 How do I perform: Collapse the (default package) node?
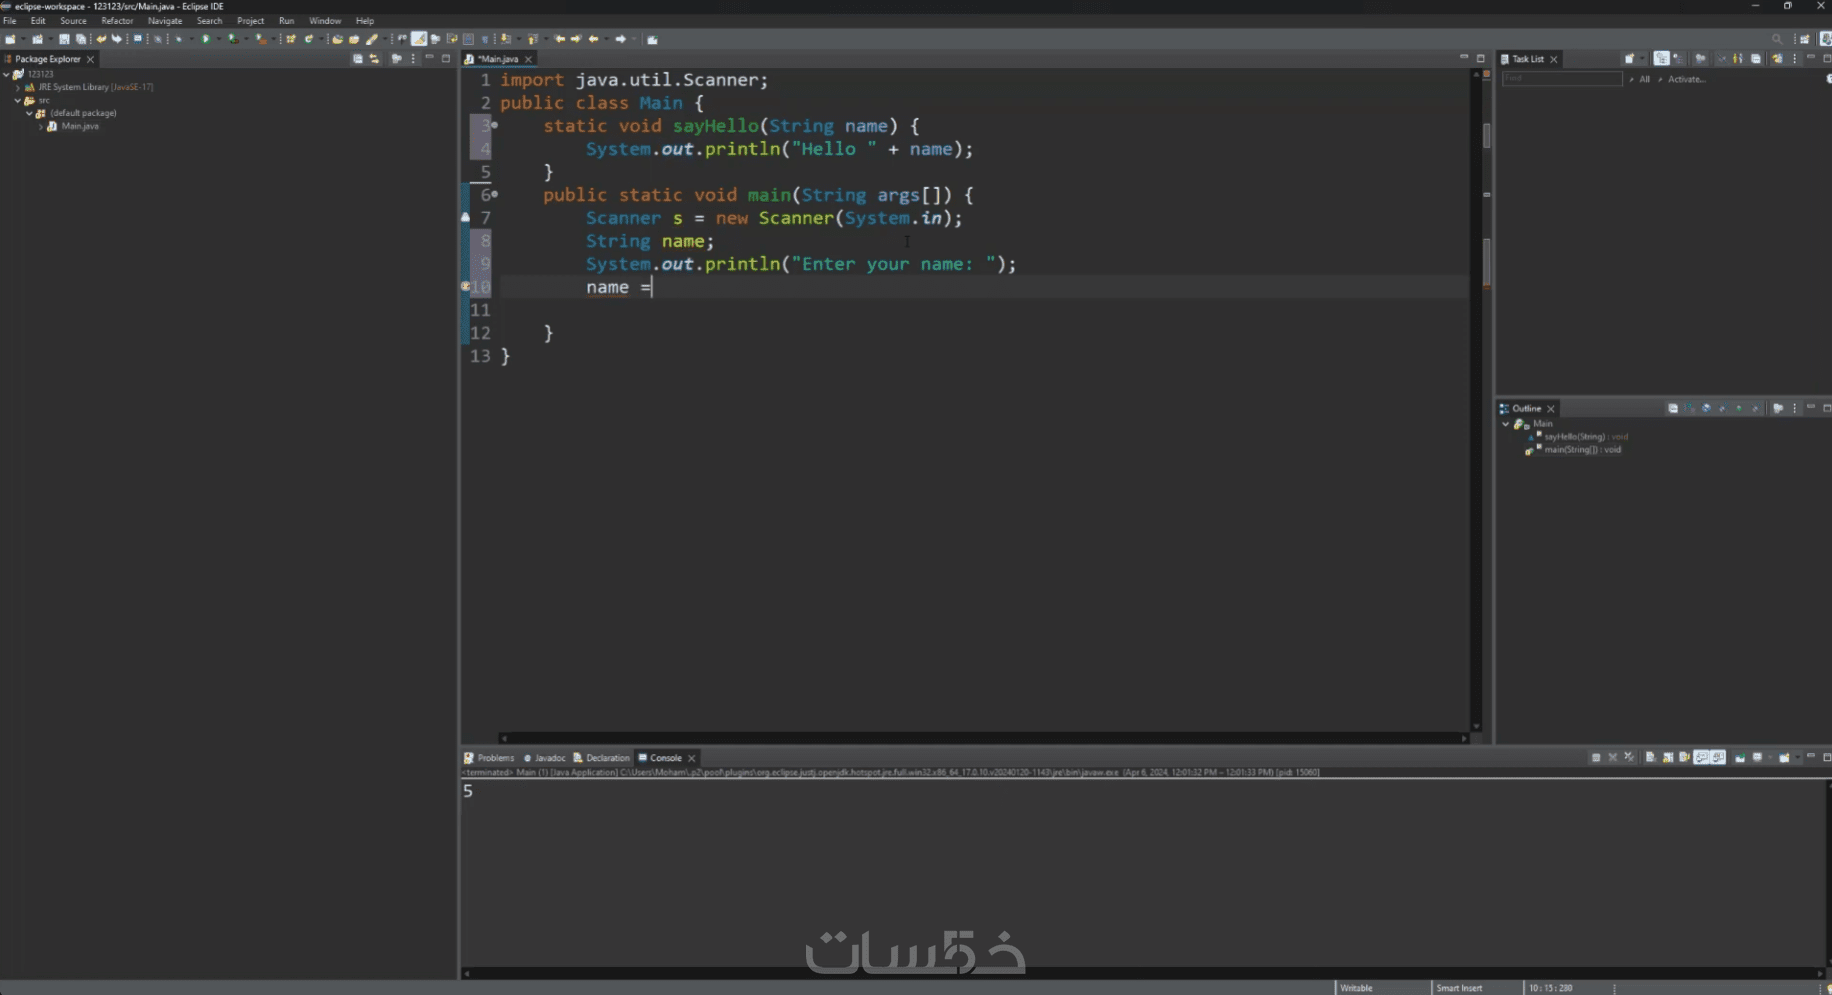tap(29, 113)
